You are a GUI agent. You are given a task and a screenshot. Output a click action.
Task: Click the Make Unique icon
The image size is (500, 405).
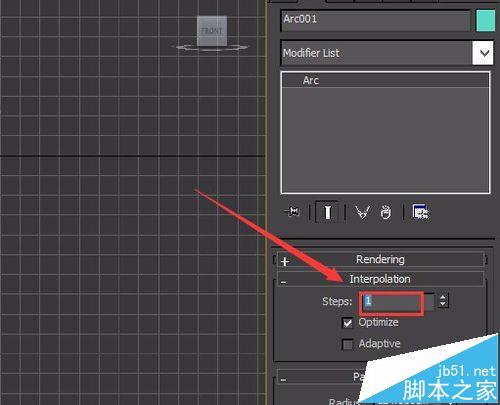pyautogui.click(x=362, y=212)
